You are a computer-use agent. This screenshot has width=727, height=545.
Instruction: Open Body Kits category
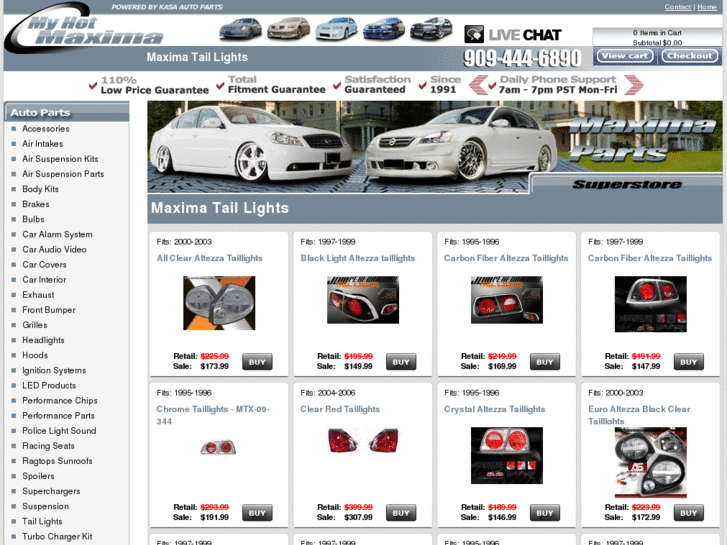point(40,189)
